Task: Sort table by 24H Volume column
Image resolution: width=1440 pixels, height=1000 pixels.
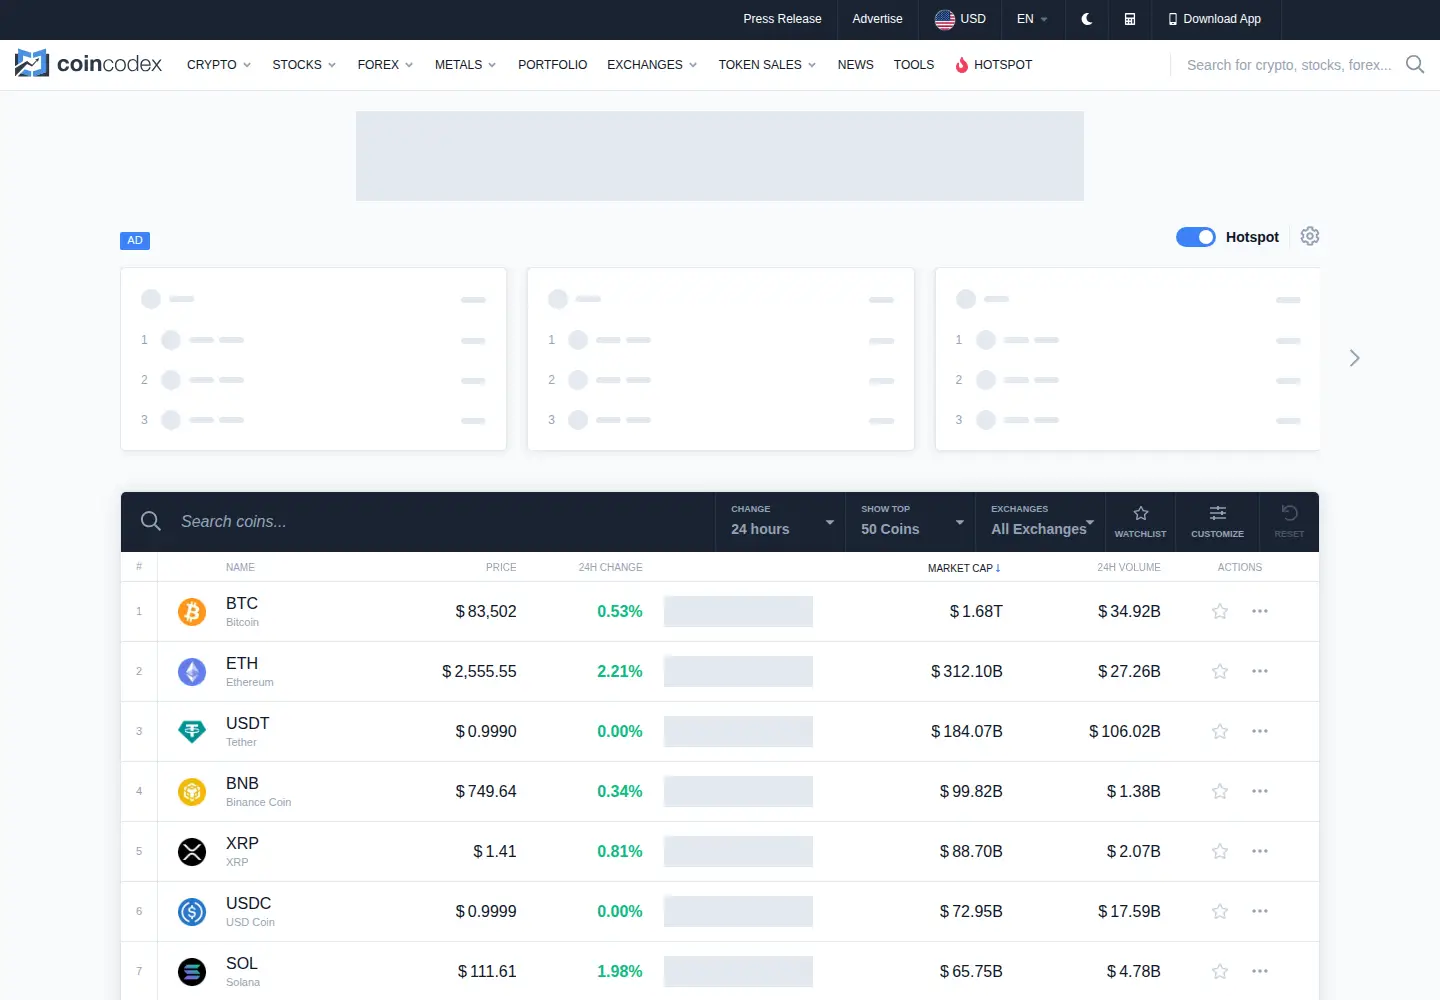Action: tap(1129, 567)
